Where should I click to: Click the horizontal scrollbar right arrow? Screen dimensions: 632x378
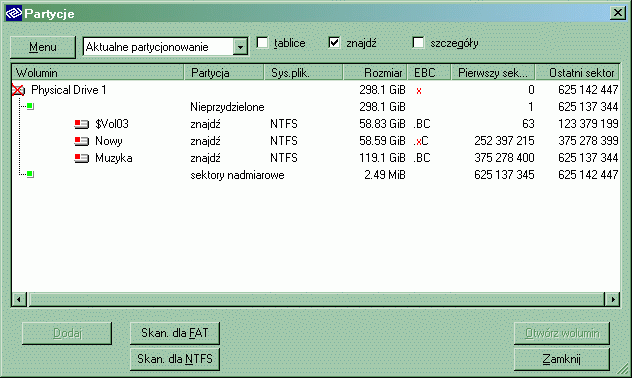tap(612, 299)
